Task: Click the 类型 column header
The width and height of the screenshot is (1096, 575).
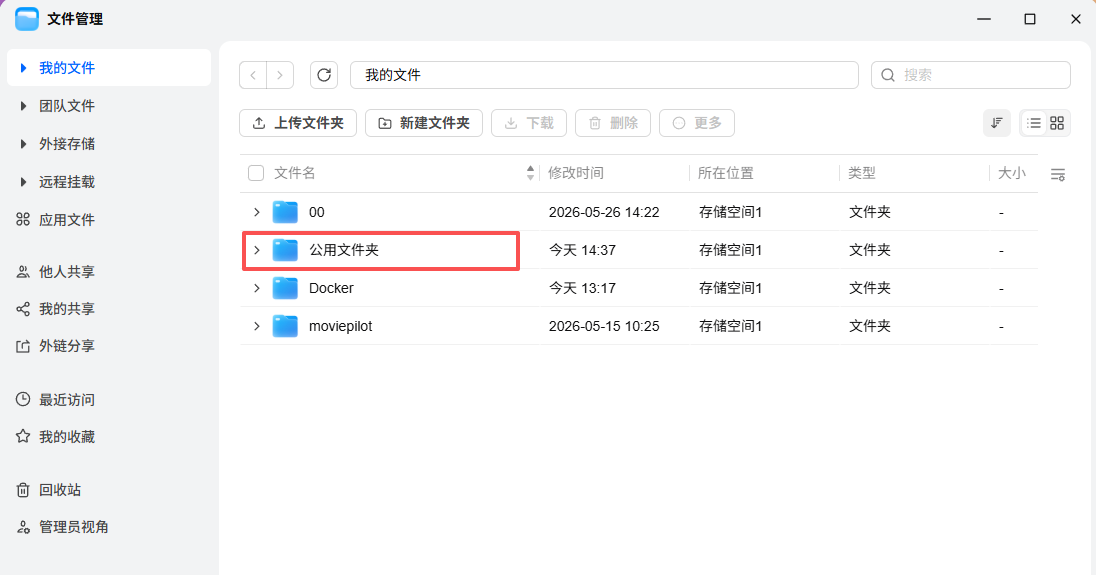Action: click(x=862, y=173)
